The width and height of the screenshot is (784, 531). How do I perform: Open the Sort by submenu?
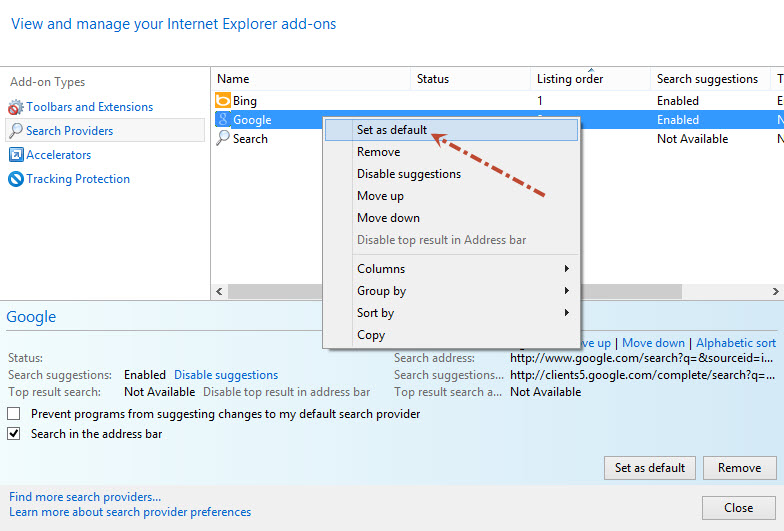(x=451, y=313)
